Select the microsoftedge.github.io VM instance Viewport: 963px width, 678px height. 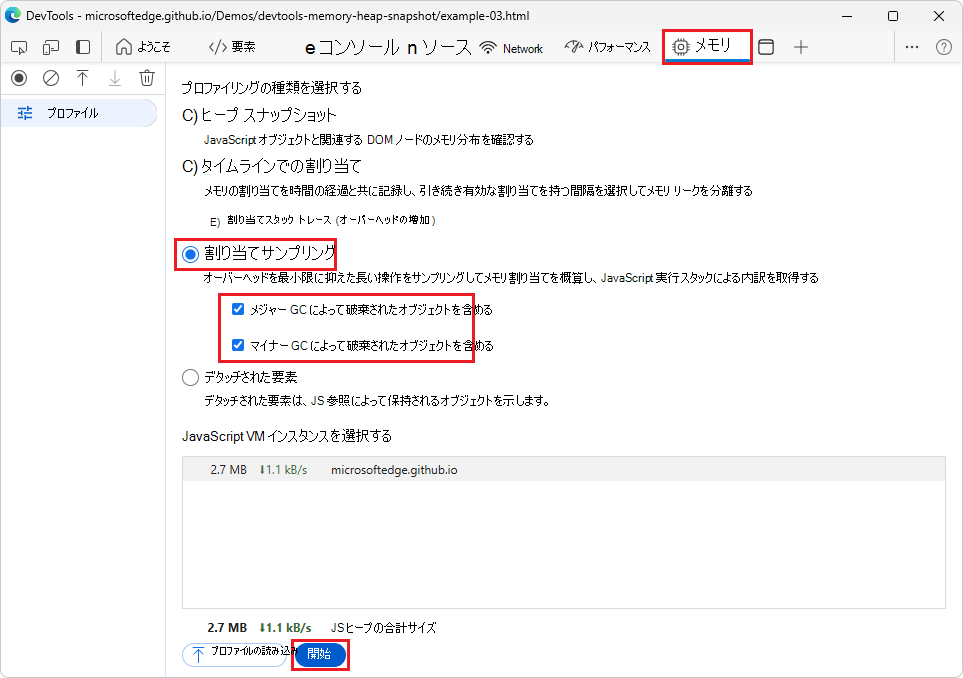click(400, 469)
